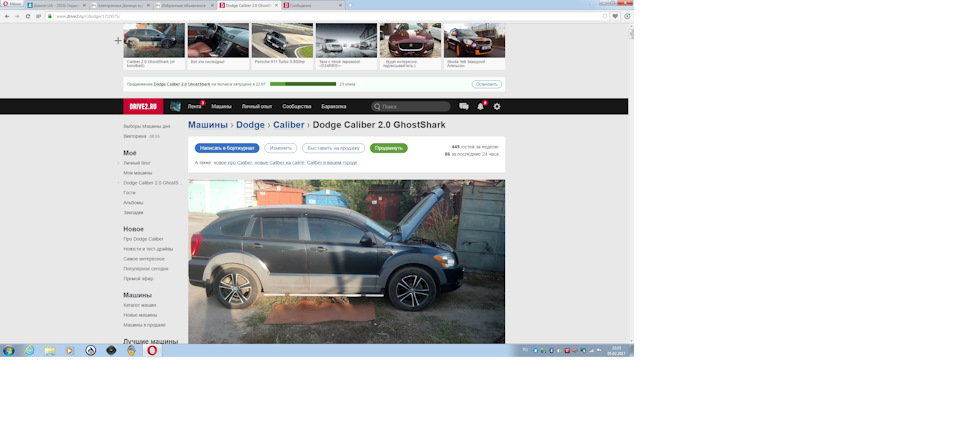
Task: Click the Остановить promotion button
Action: (x=487, y=84)
